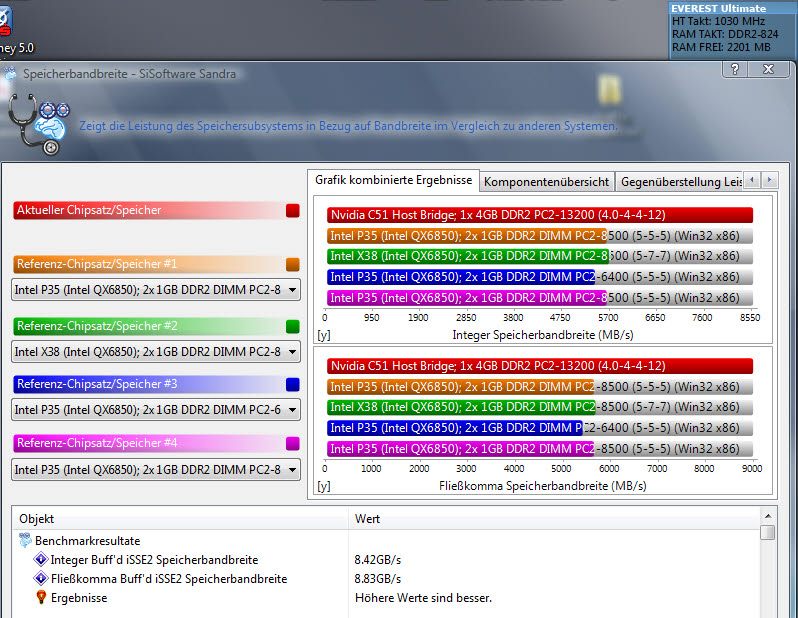Close the Speicherbandbreite window
The width and height of the screenshot is (798, 618).
pyautogui.click(x=768, y=69)
